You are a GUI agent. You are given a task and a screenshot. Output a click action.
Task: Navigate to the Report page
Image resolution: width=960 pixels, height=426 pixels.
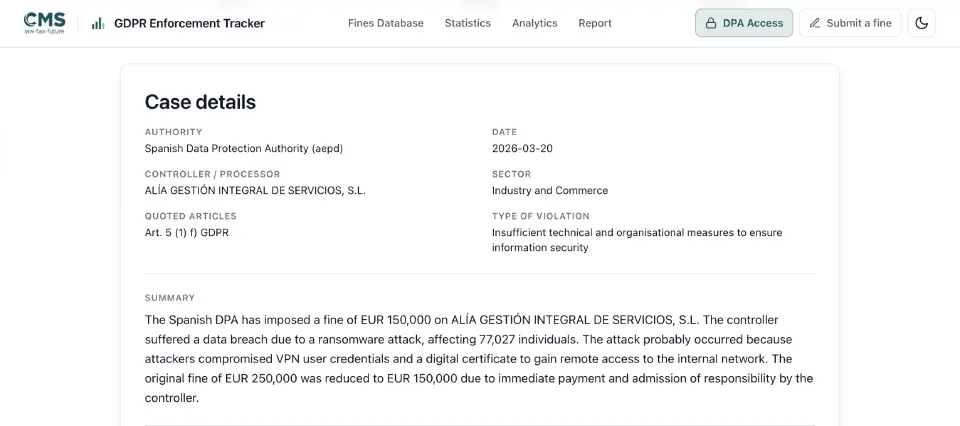(x=595, y=23)
